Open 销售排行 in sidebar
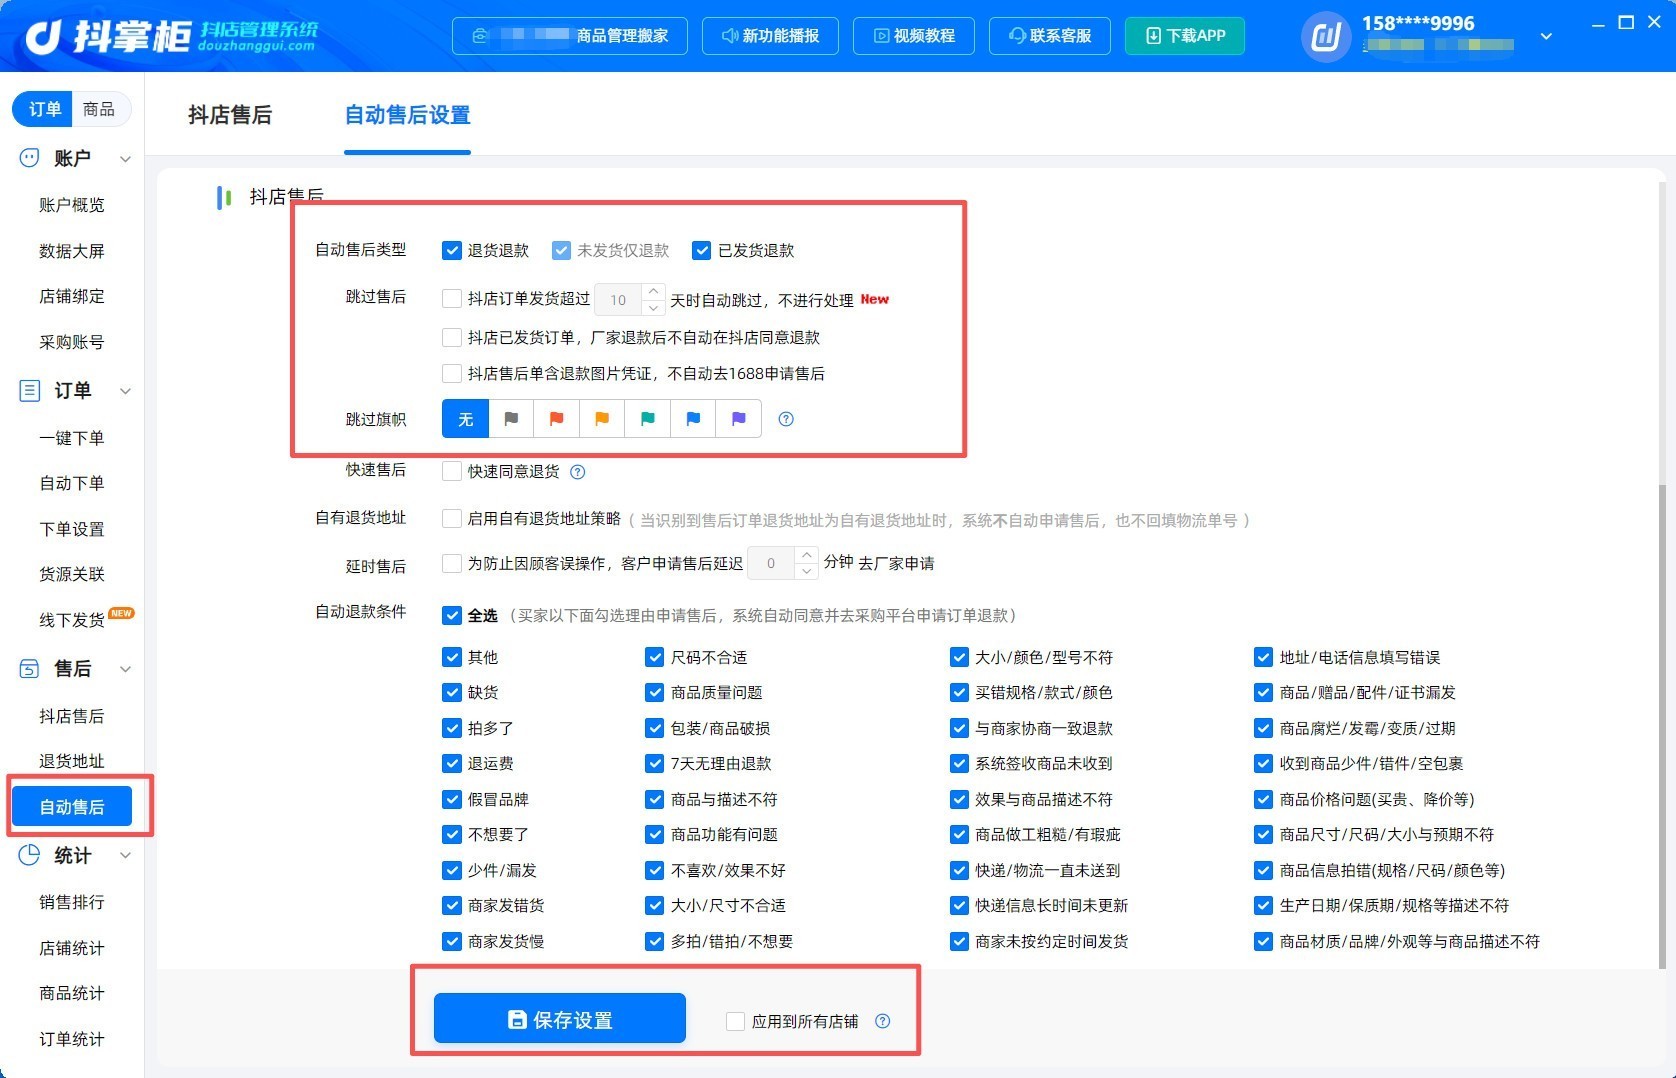This screenshot has width=1676, height=1078. (72, 902)
